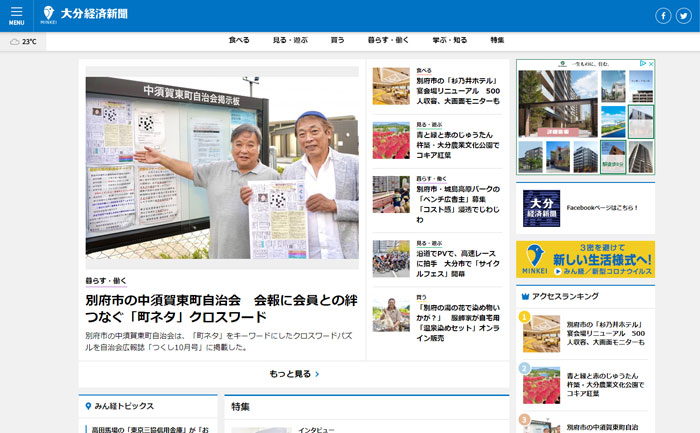Click the bench thumbnail for 城島高原パーク article
The height and width of the screenshot is (433, 700).
pos(391,194)
